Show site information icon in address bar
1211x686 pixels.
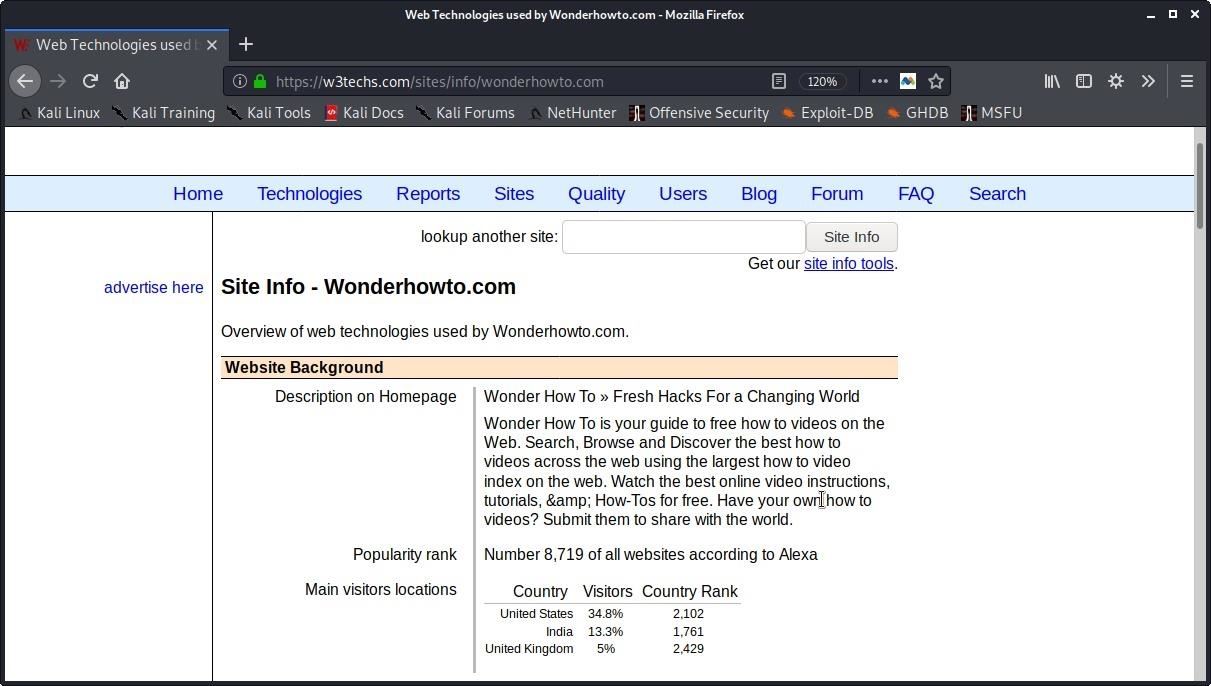[240, 81]
